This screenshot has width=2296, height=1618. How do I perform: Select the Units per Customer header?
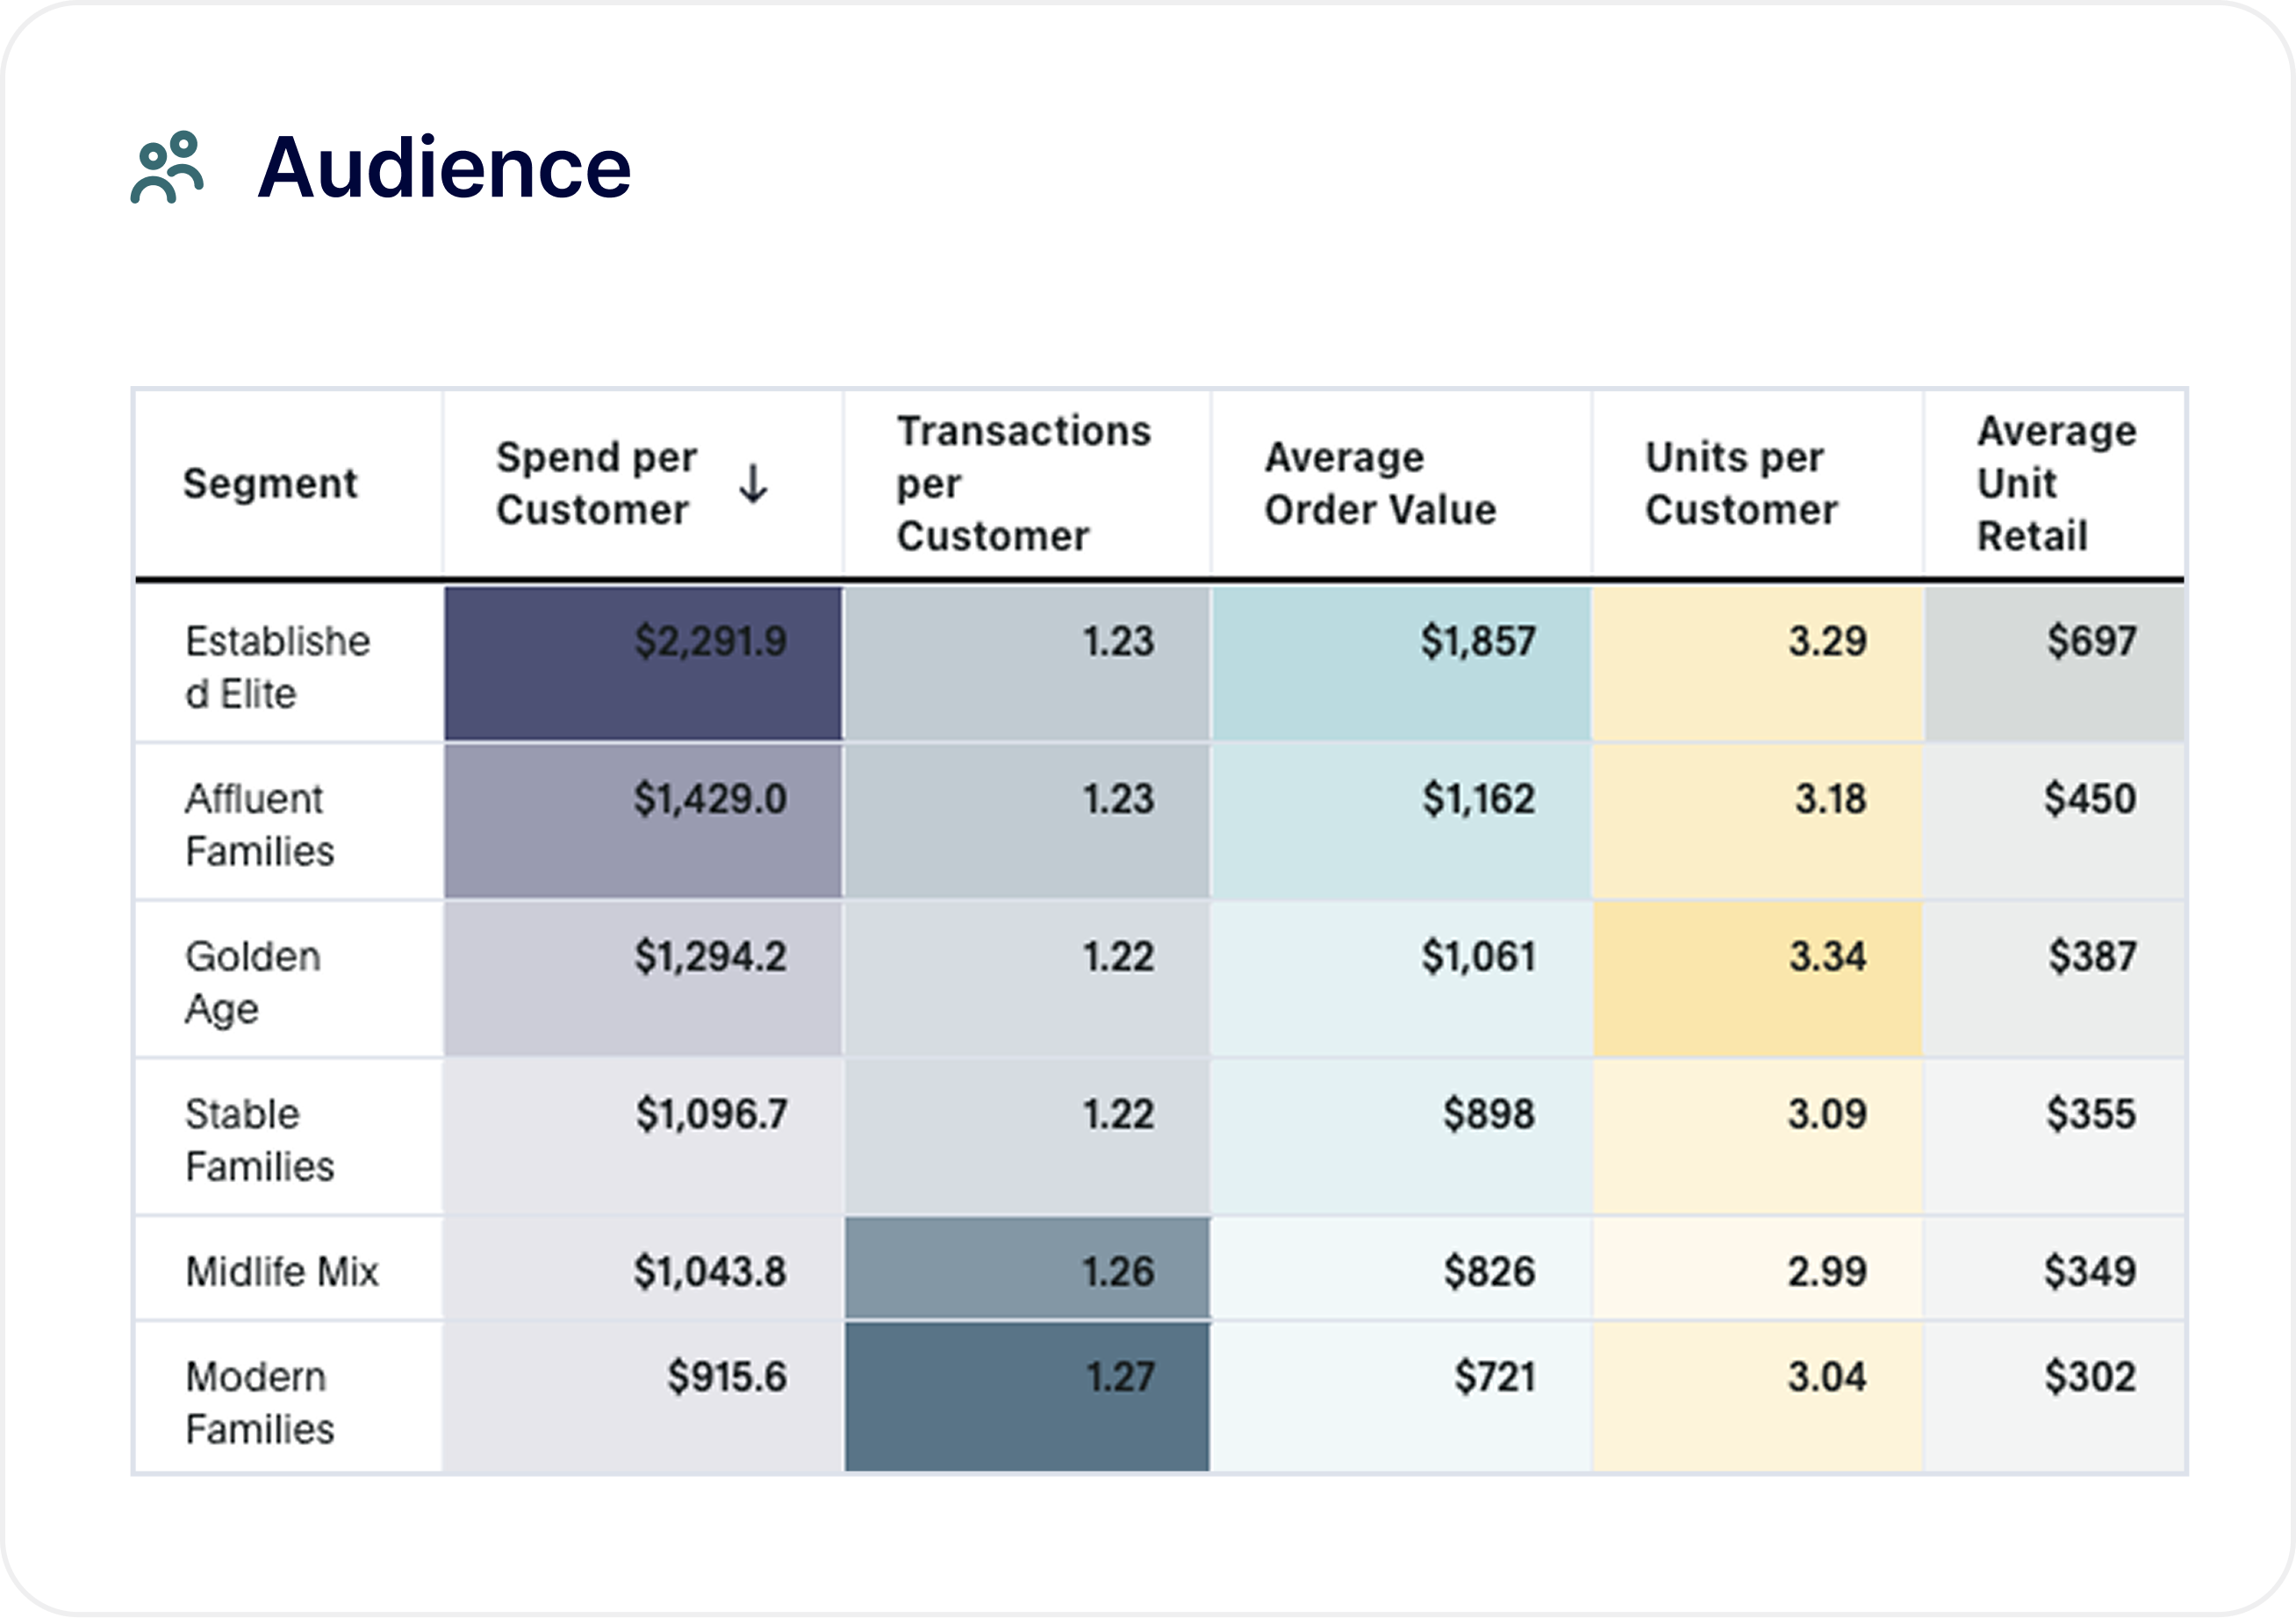1741,484
